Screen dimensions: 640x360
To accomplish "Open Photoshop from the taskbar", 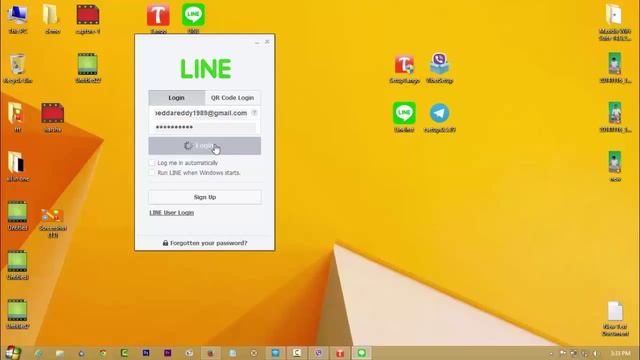I will tap(146, 353).
